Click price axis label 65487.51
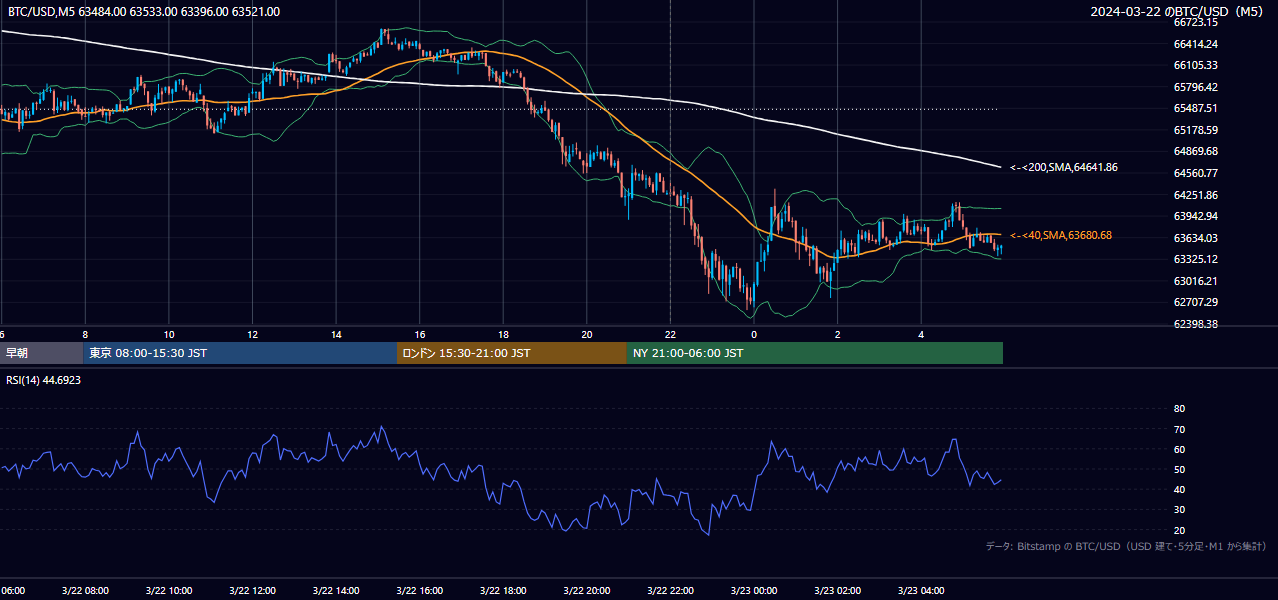 1196,108
